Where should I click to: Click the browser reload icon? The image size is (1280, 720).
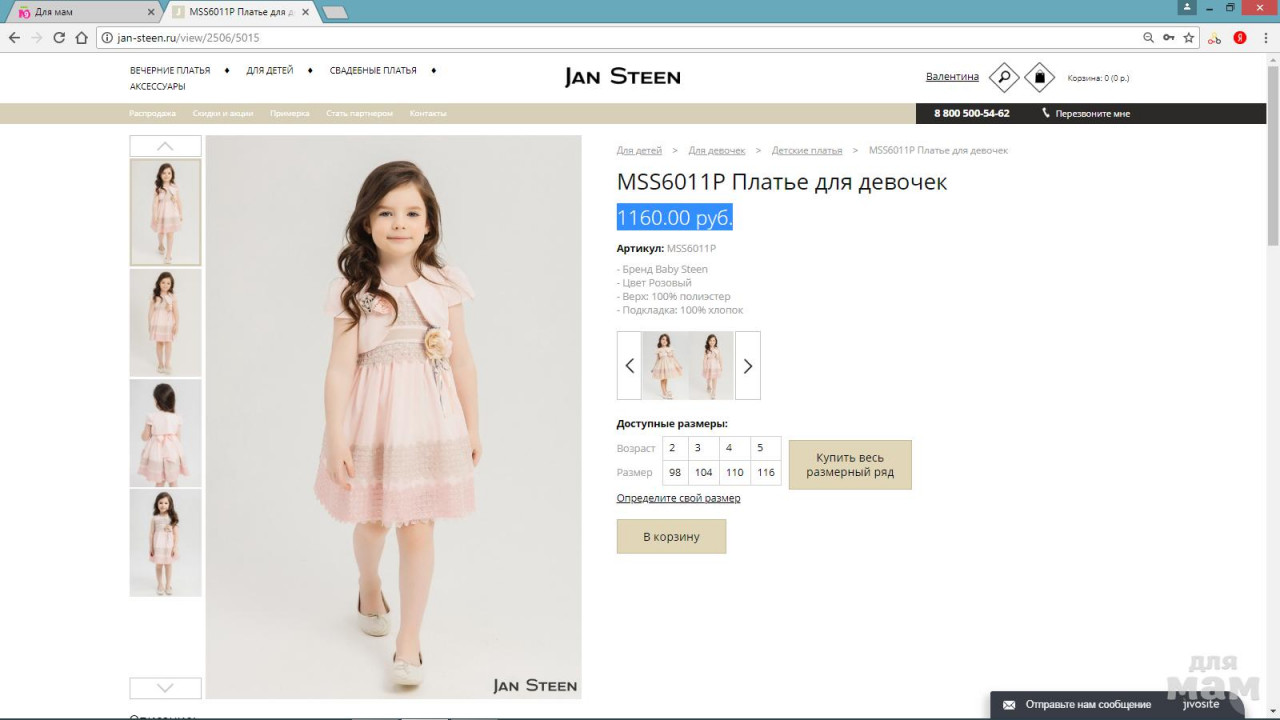click(59, 38)
